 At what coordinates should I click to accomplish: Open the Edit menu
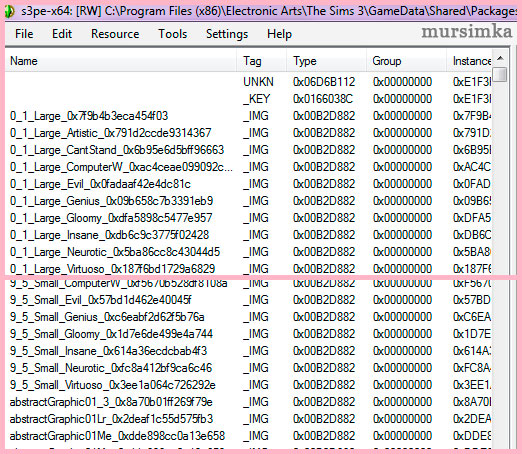(62, 34)
